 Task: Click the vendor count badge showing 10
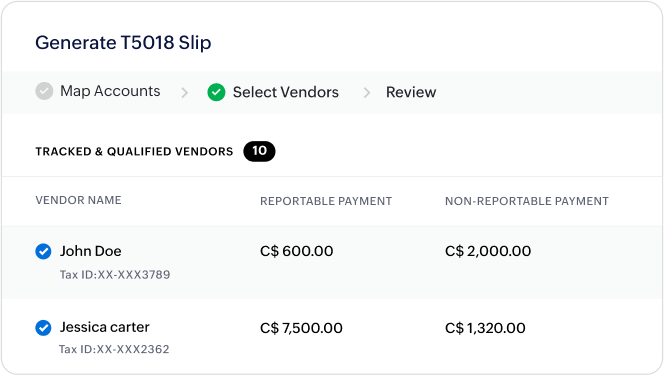point(259,151)
